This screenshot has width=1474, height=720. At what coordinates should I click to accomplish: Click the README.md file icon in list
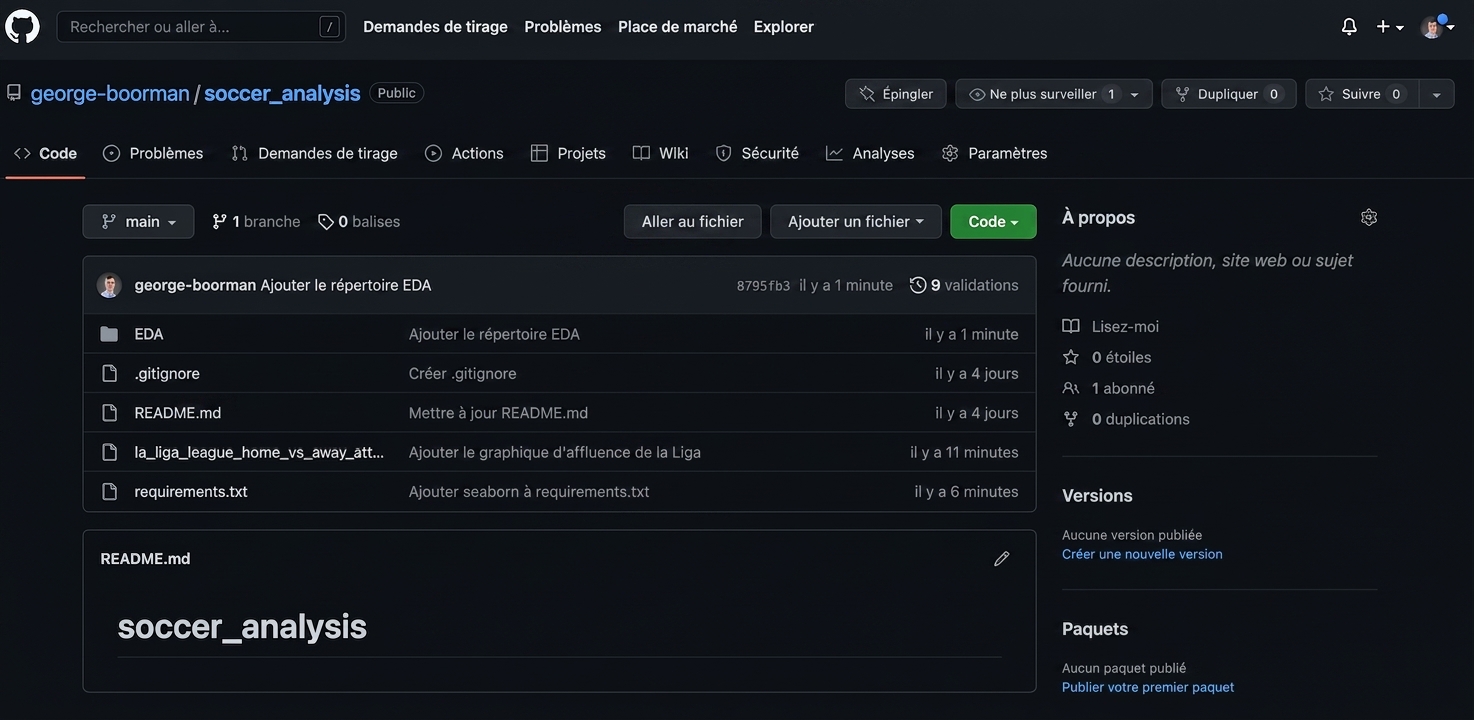point(110,413)
